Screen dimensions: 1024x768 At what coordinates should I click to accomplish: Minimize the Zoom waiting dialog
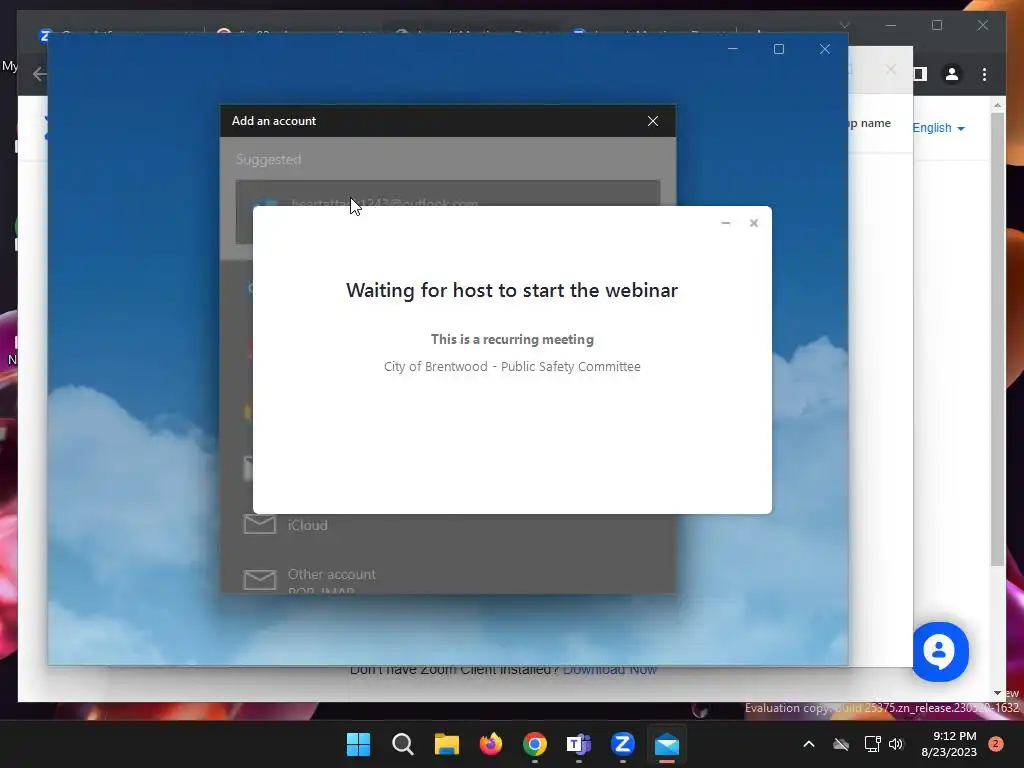click(x=726, y=223)
